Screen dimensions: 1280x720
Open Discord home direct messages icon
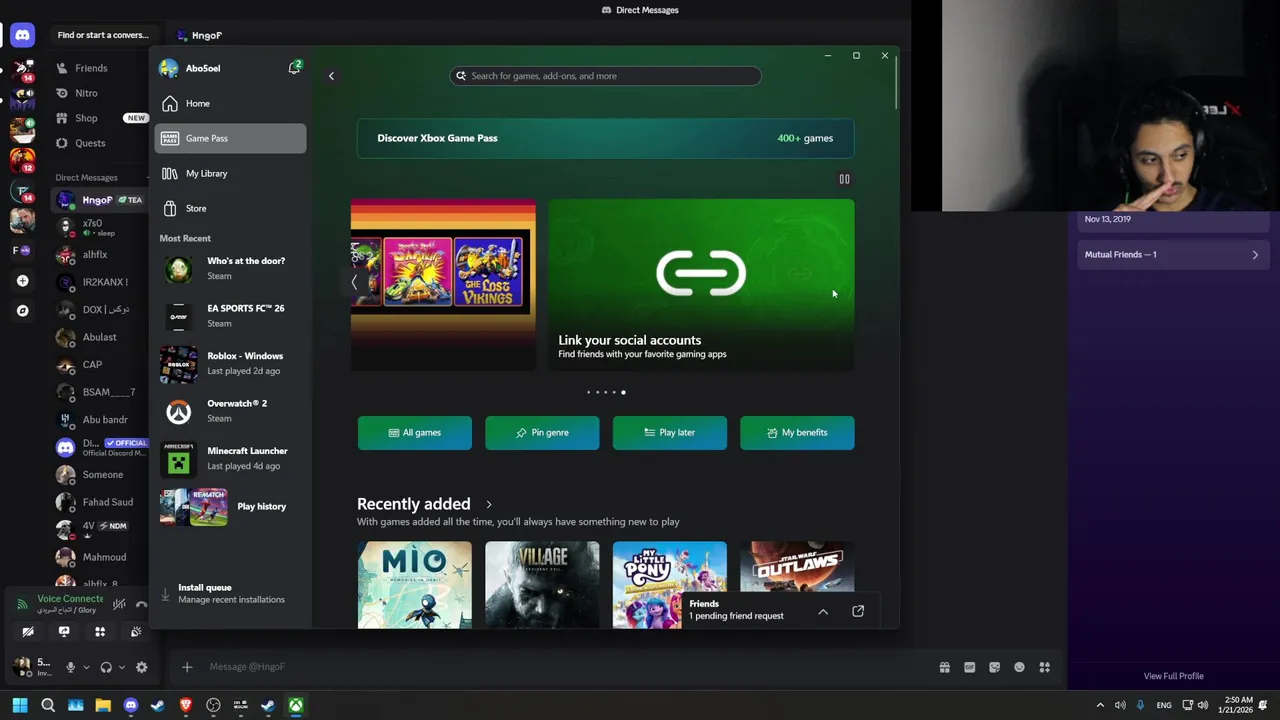click(x=22, y=35)
